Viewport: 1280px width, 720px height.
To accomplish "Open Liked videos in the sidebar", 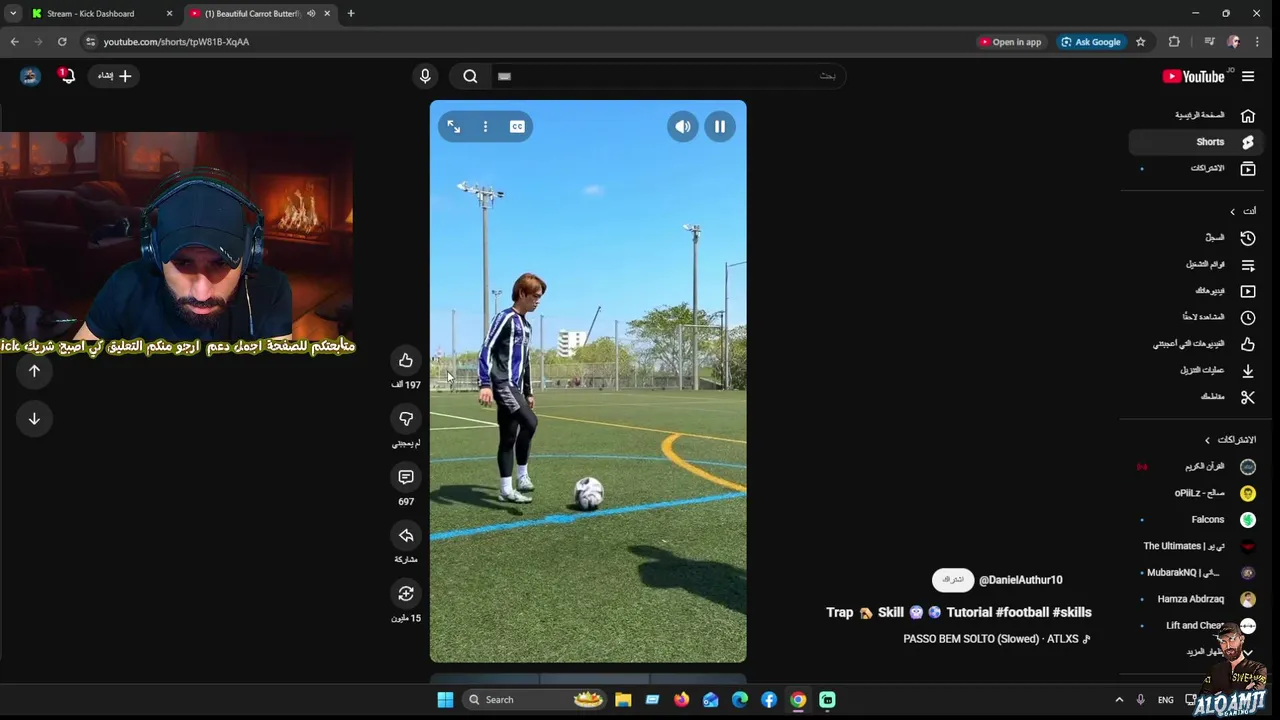I will [x=1197, y=344].
